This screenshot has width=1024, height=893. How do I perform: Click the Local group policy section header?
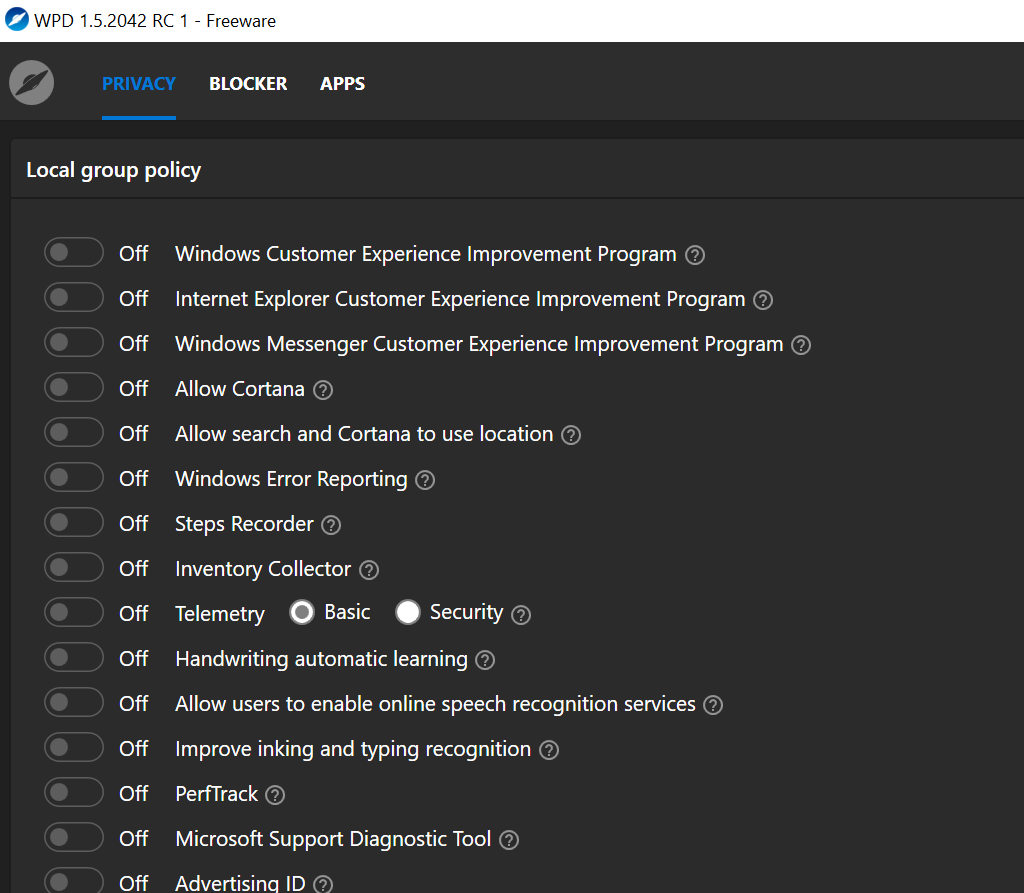pyautogui.click(x=114, y=170)
